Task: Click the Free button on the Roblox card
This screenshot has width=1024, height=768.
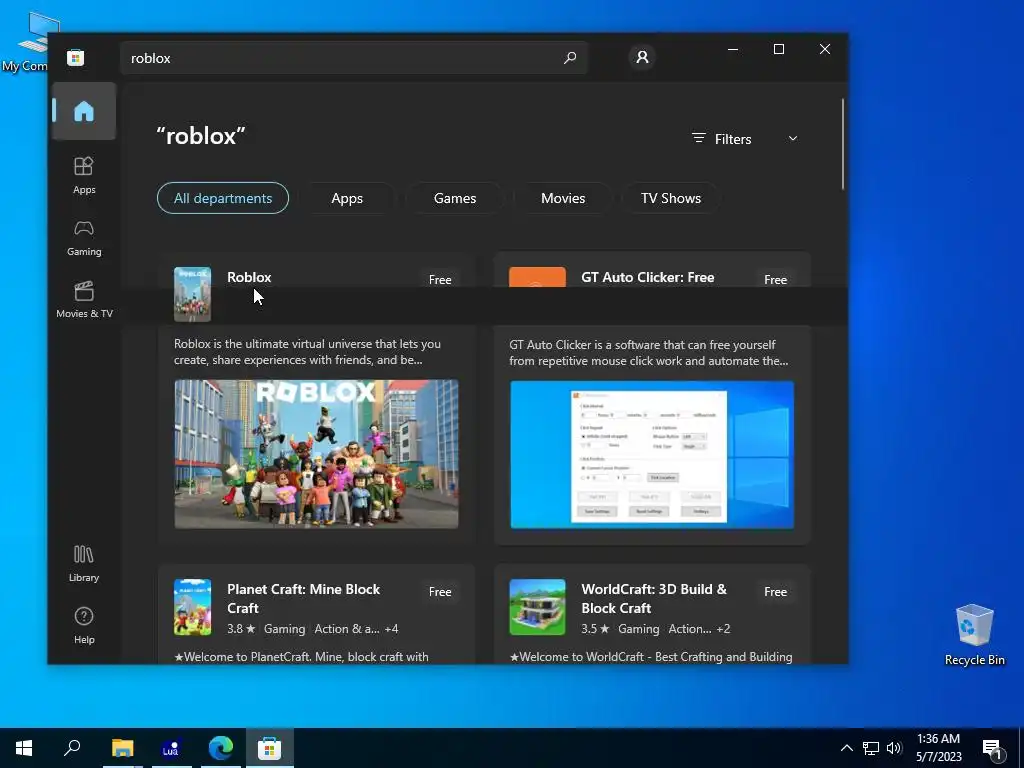Action: [440, 279]
